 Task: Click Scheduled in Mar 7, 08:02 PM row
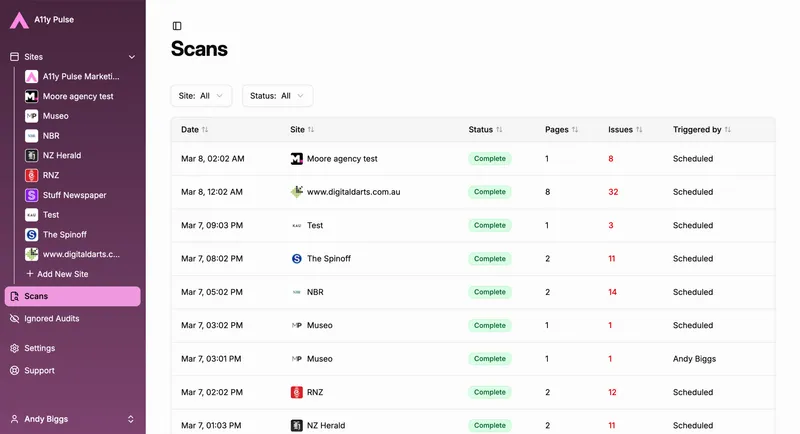tap(692, 259)
